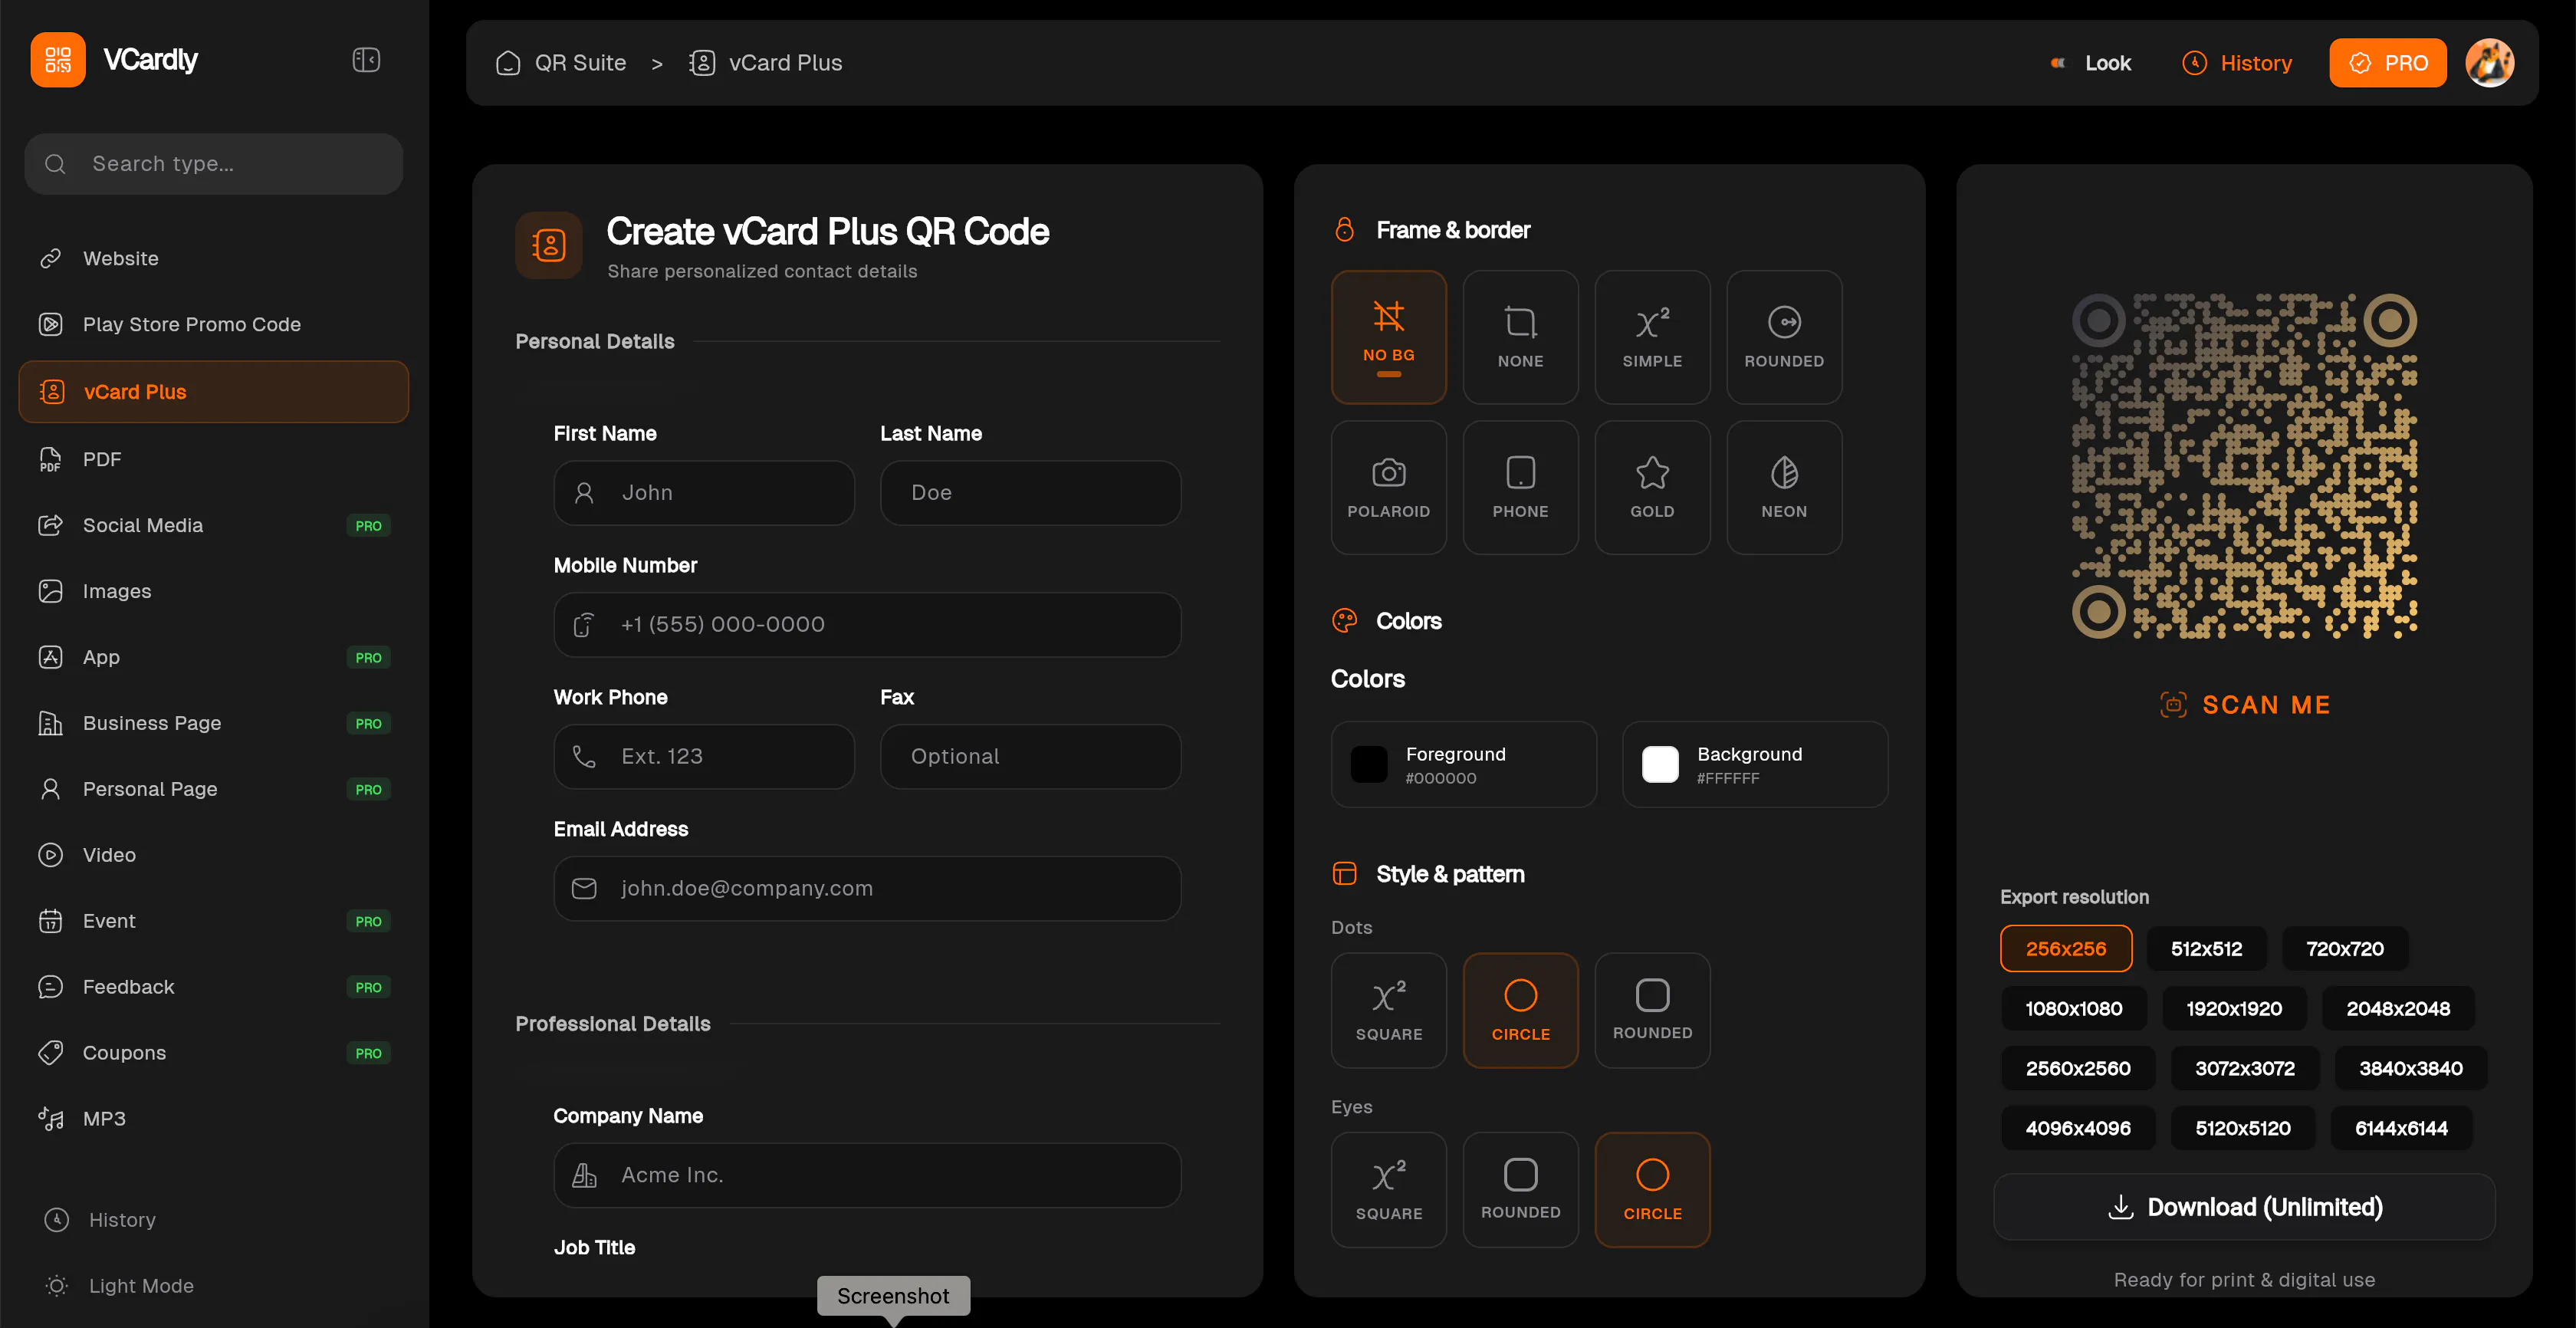The width and height of the screenshot is (2576, 1328).
Task: Choose Rounded eyes style
Action: 1520,1190
